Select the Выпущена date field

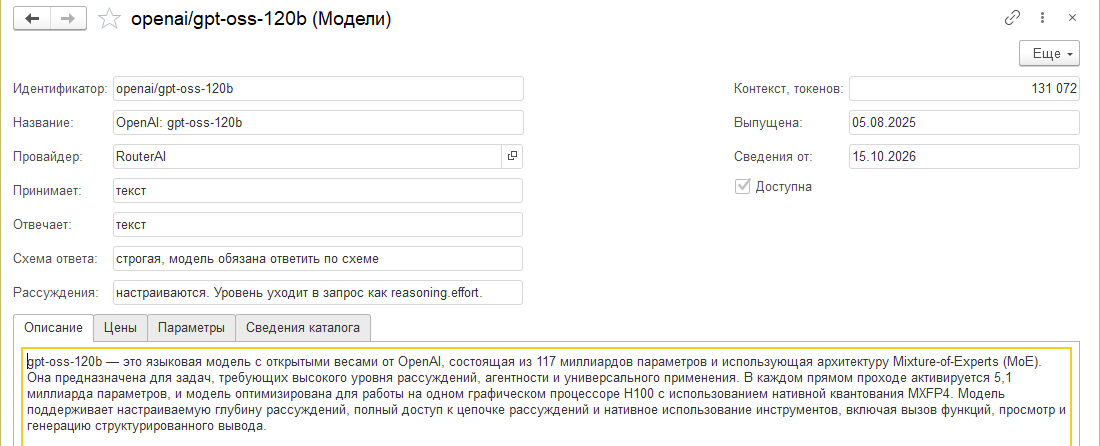[964, 123]
